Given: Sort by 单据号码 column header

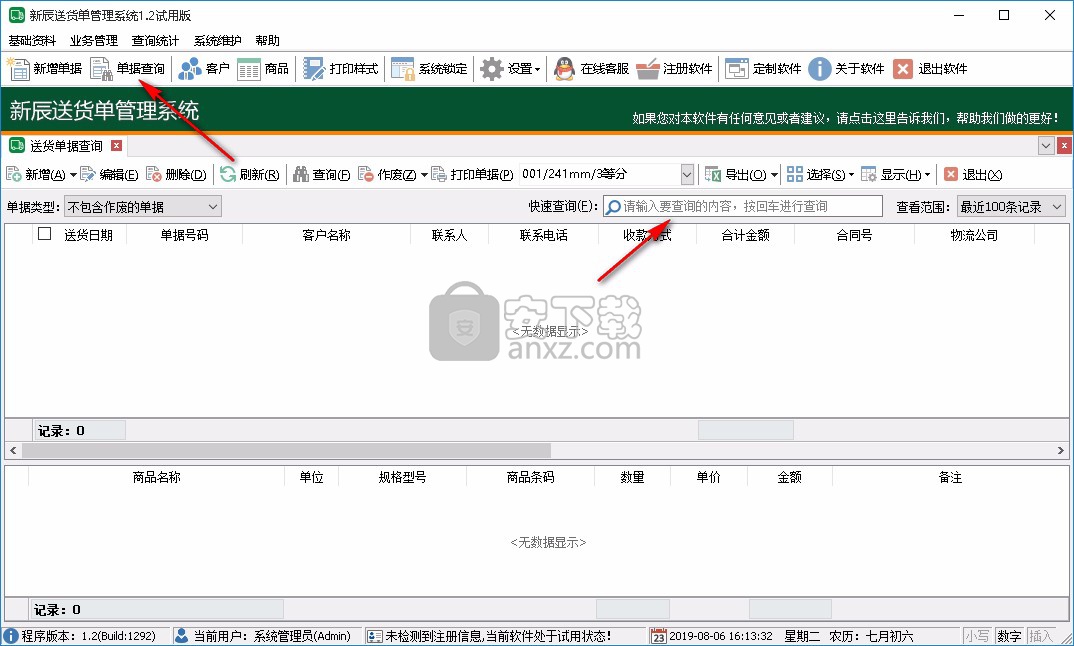Looking at the screenshot, I should tap(184, 235).
